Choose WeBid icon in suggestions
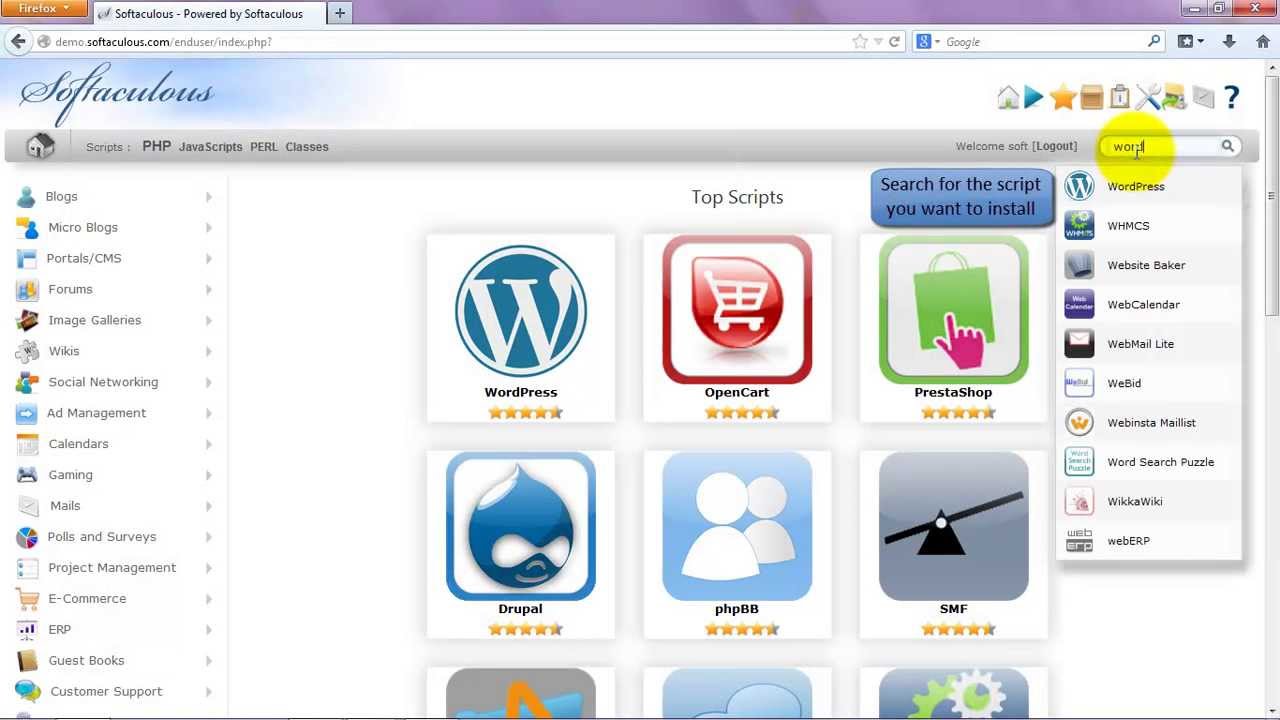This screenshot has height=720, width=1280. tap(1079, 383)
